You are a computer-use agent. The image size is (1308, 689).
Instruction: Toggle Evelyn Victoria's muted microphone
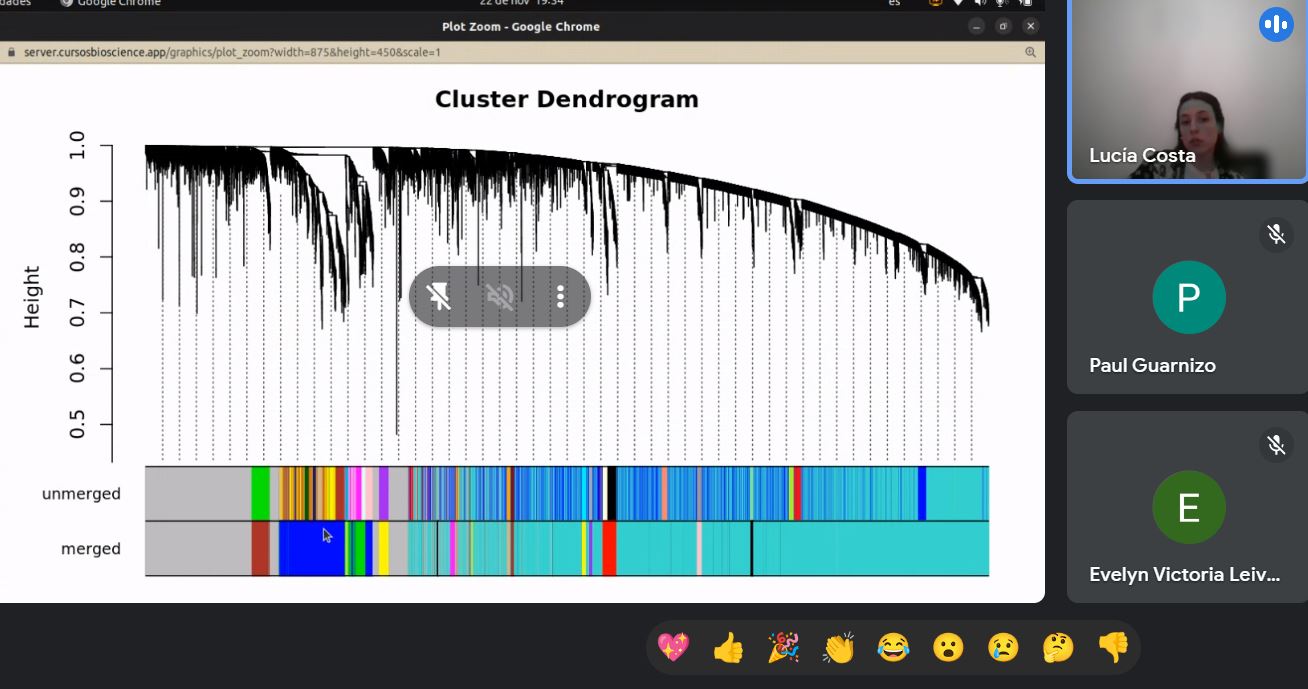coord(1276,445)
